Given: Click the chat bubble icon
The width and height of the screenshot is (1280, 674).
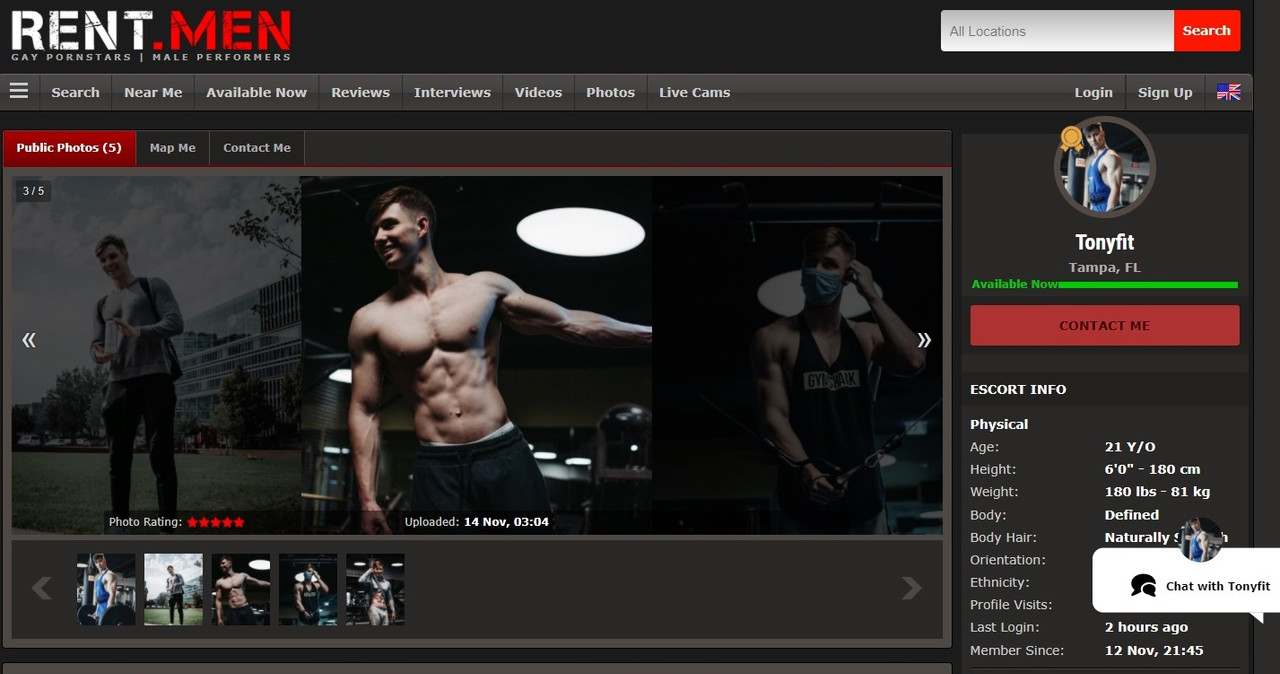Looking at the screenshot, I should click(1143, 586).
